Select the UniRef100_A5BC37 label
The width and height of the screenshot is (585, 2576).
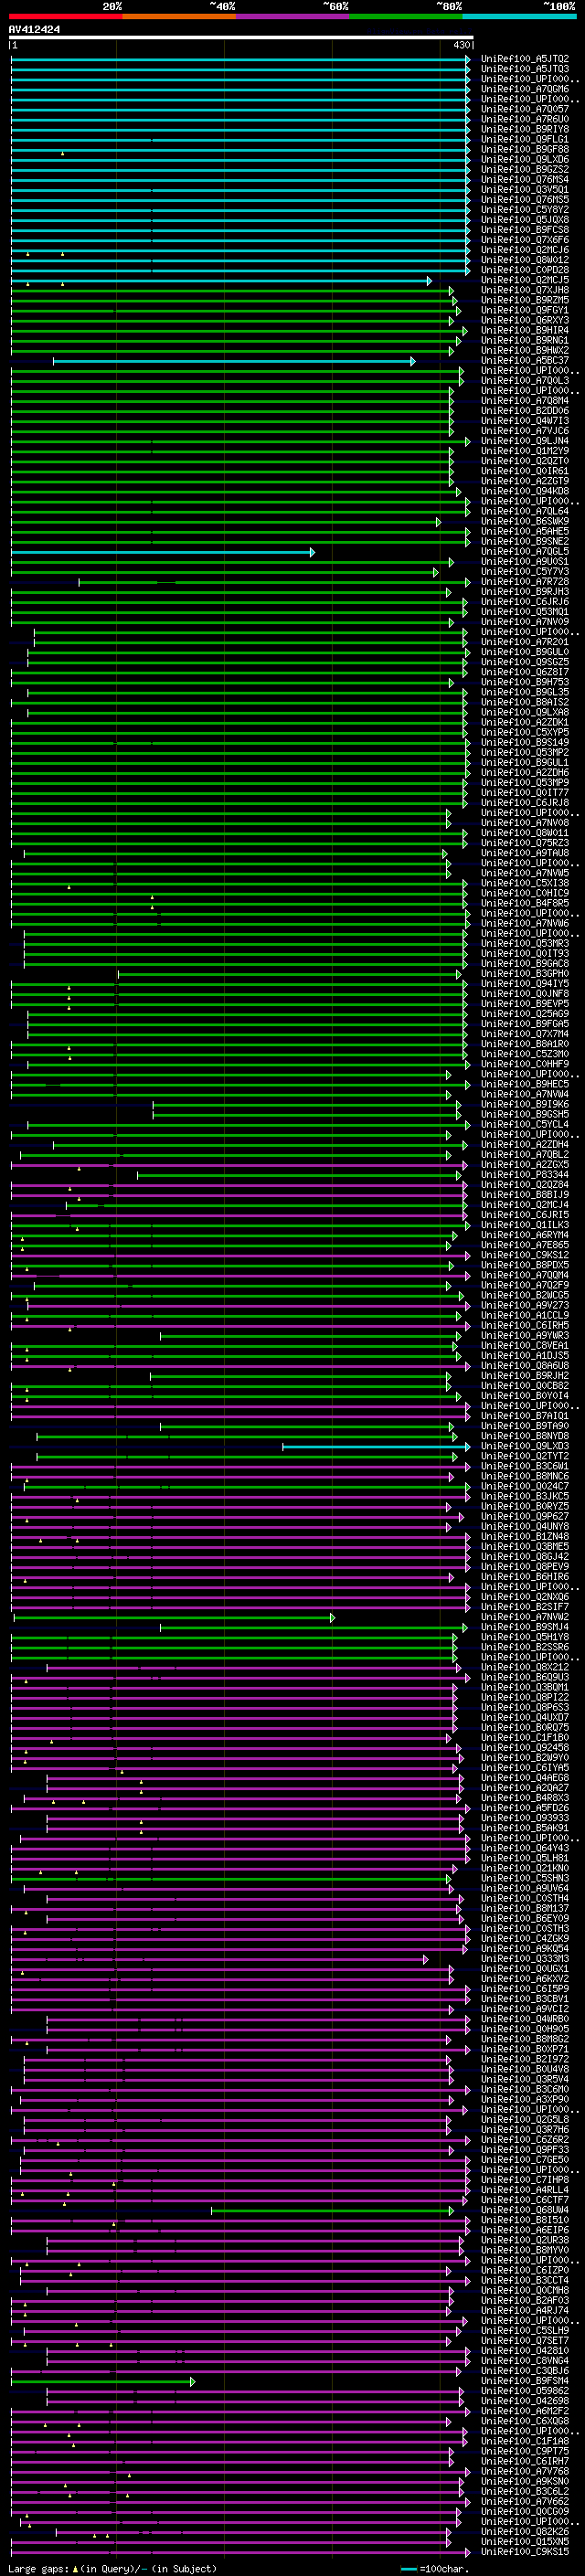tap(525, 361)
